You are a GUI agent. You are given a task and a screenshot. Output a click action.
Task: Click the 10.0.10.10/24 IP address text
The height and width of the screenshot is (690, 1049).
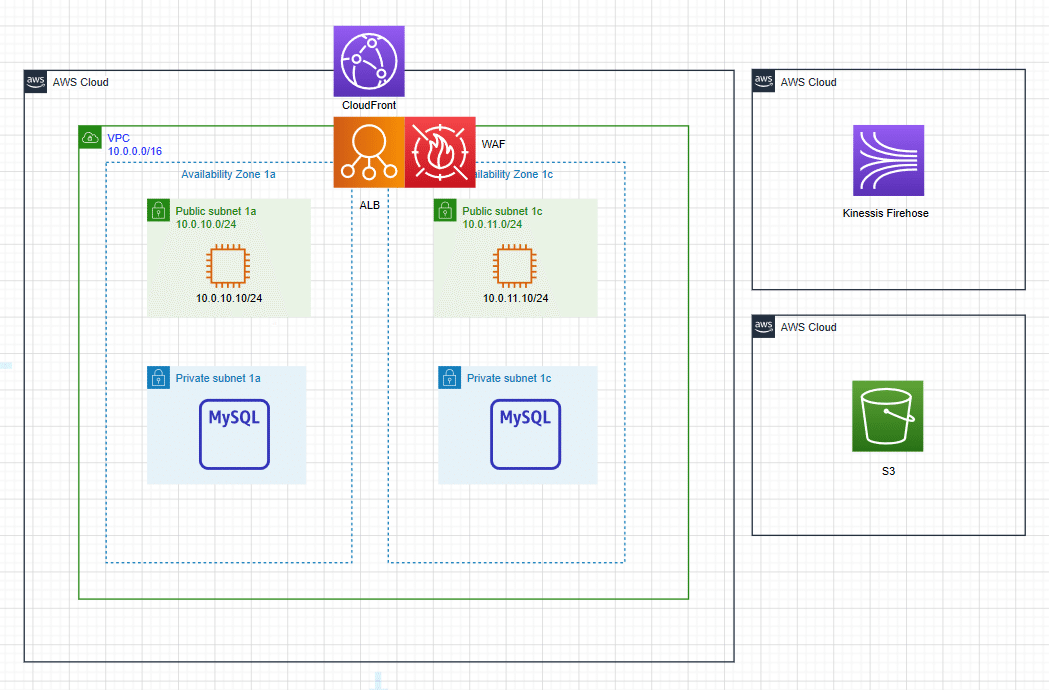click(x=229, y=298)
